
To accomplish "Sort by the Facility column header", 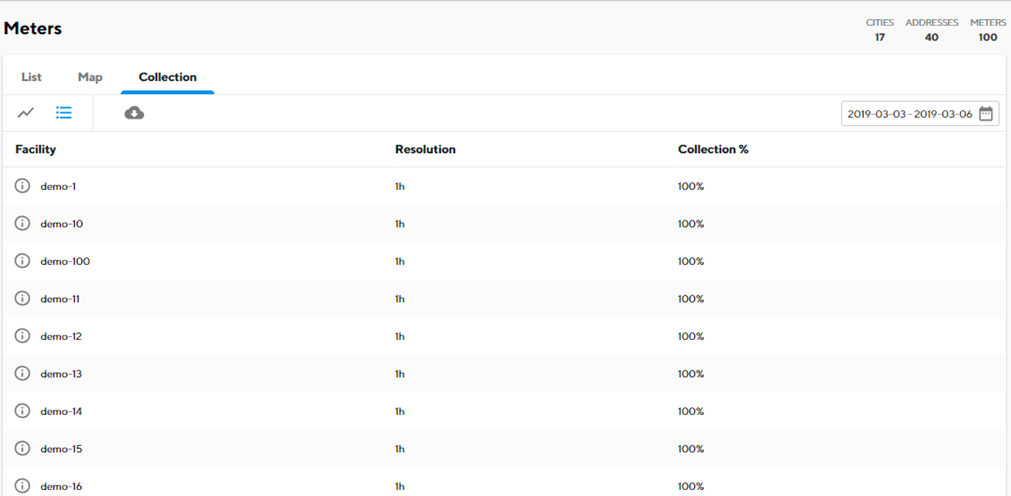I will point(35,149).
